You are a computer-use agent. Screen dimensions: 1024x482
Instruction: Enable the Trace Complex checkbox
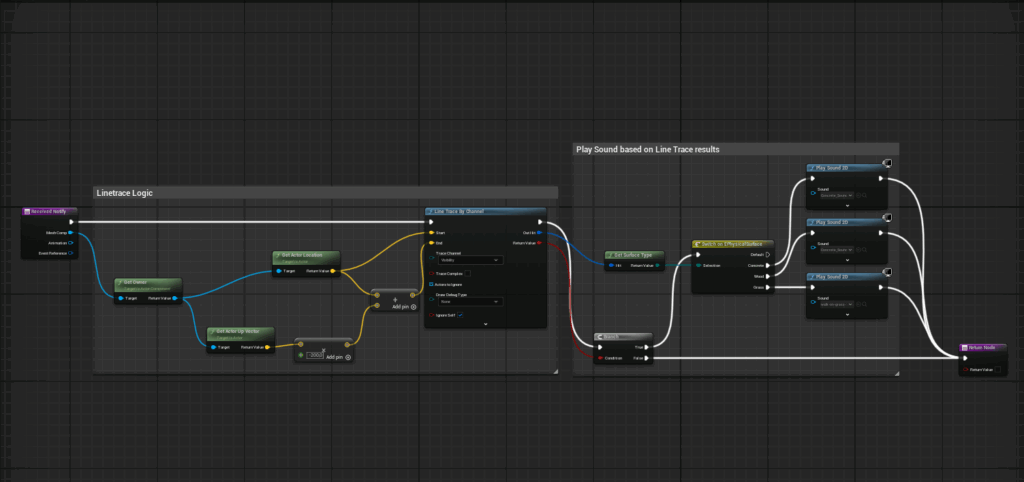pos(469,272)
